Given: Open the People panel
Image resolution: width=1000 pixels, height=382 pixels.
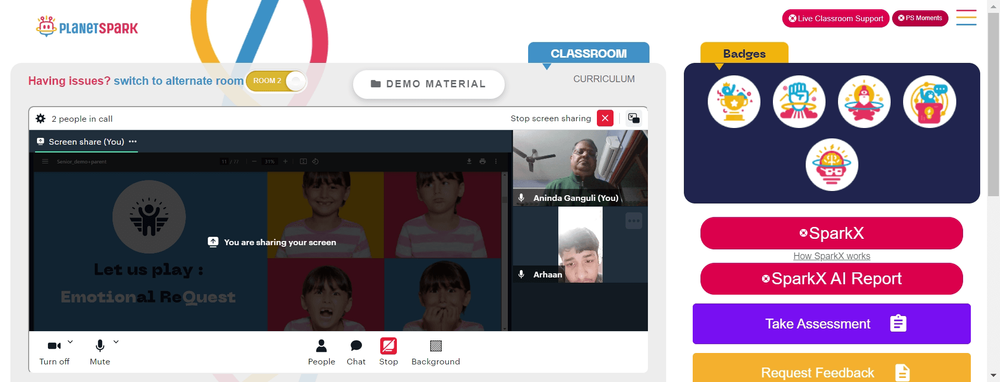Looking at the screenshot, I should [321, 352].
